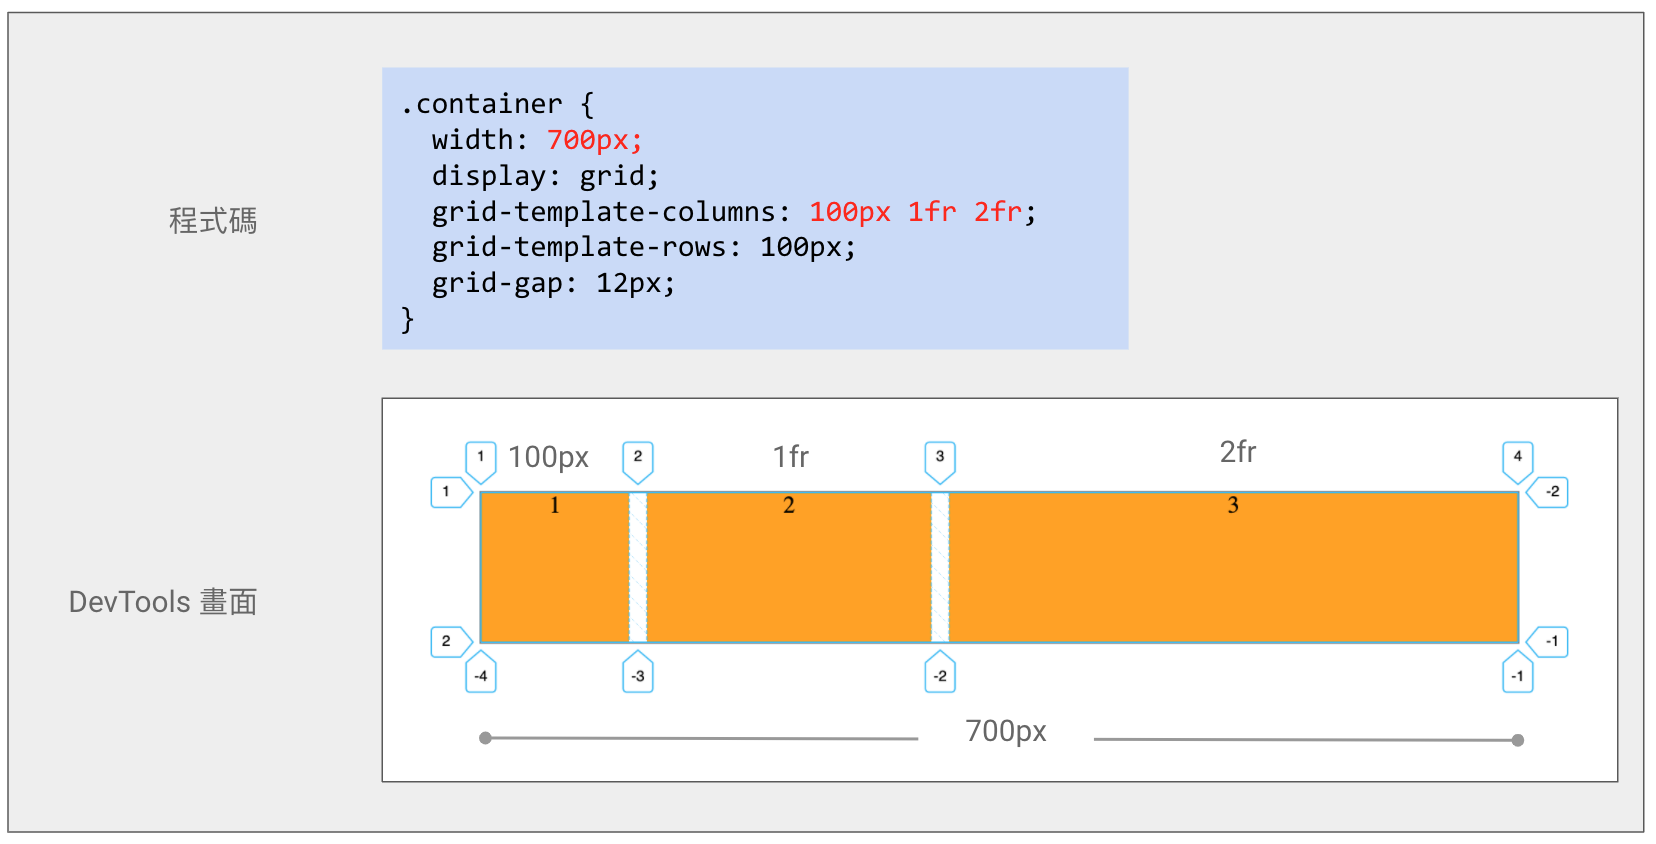Click the 2fr column size label

(1237, 452)
